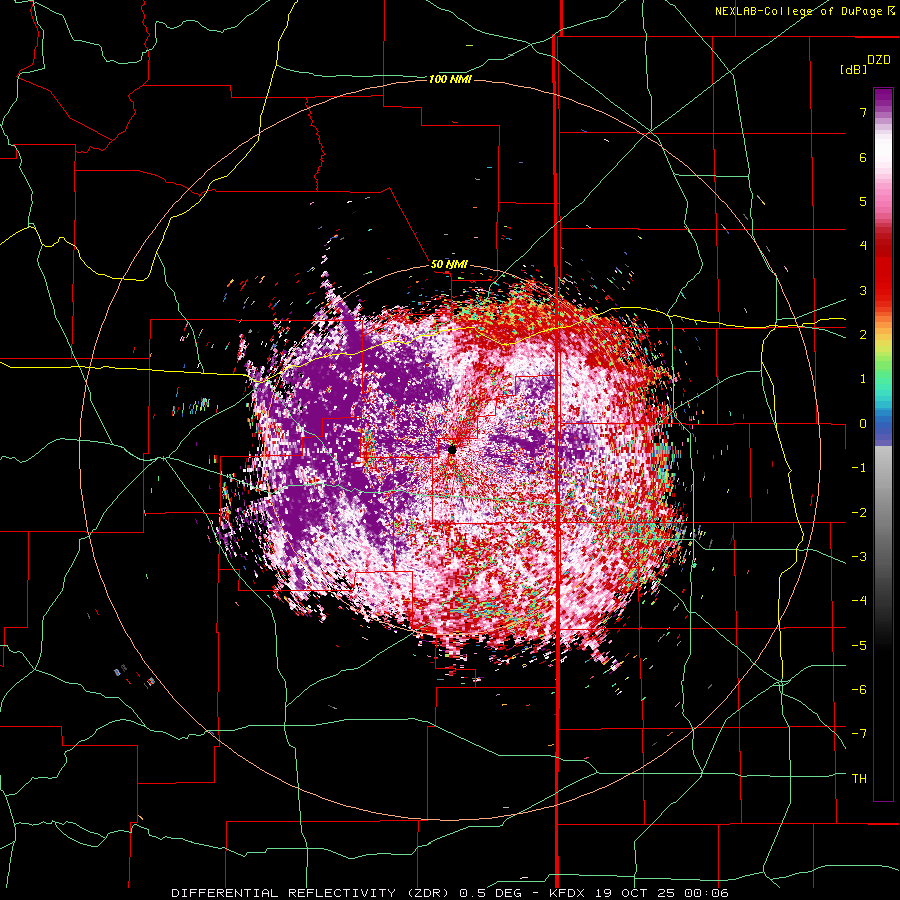Click the Differential Reflectivity KFDX caption text
Viewport: 900px width, 900px height.
point(450,893)
